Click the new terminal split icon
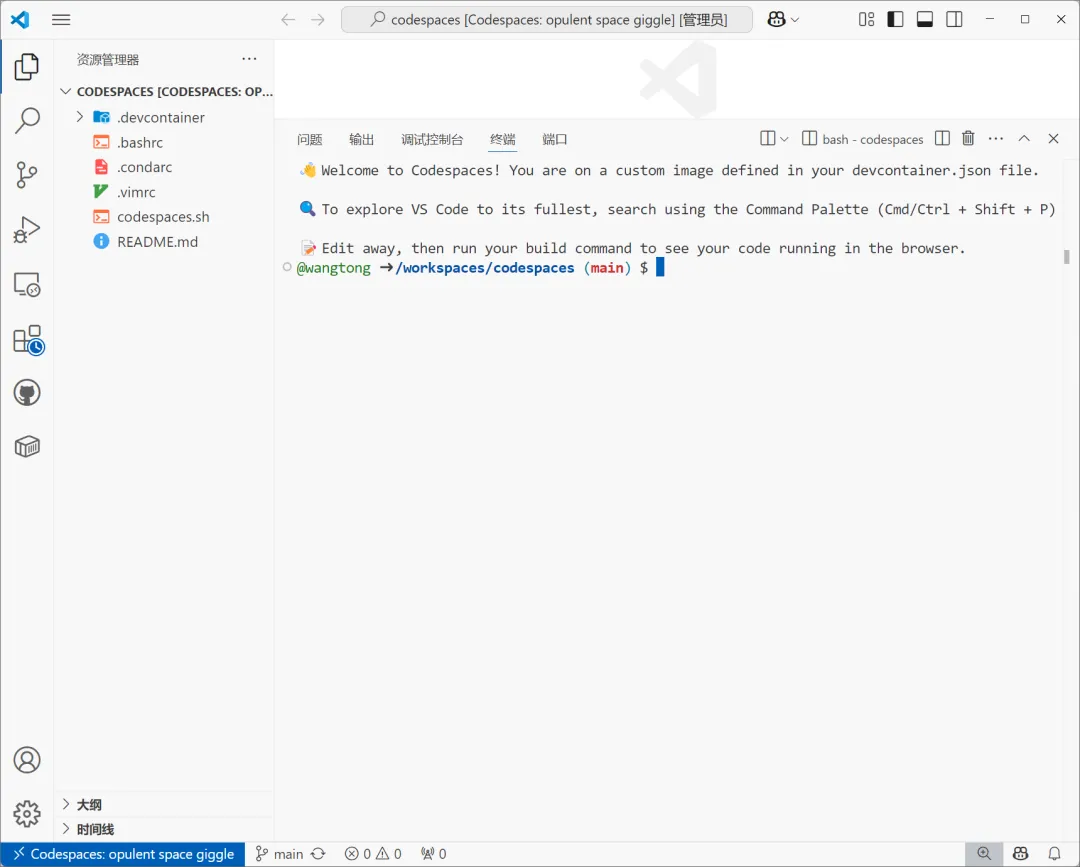The width and height of the screenshot is (1080, 867). (x=767, y=138)
